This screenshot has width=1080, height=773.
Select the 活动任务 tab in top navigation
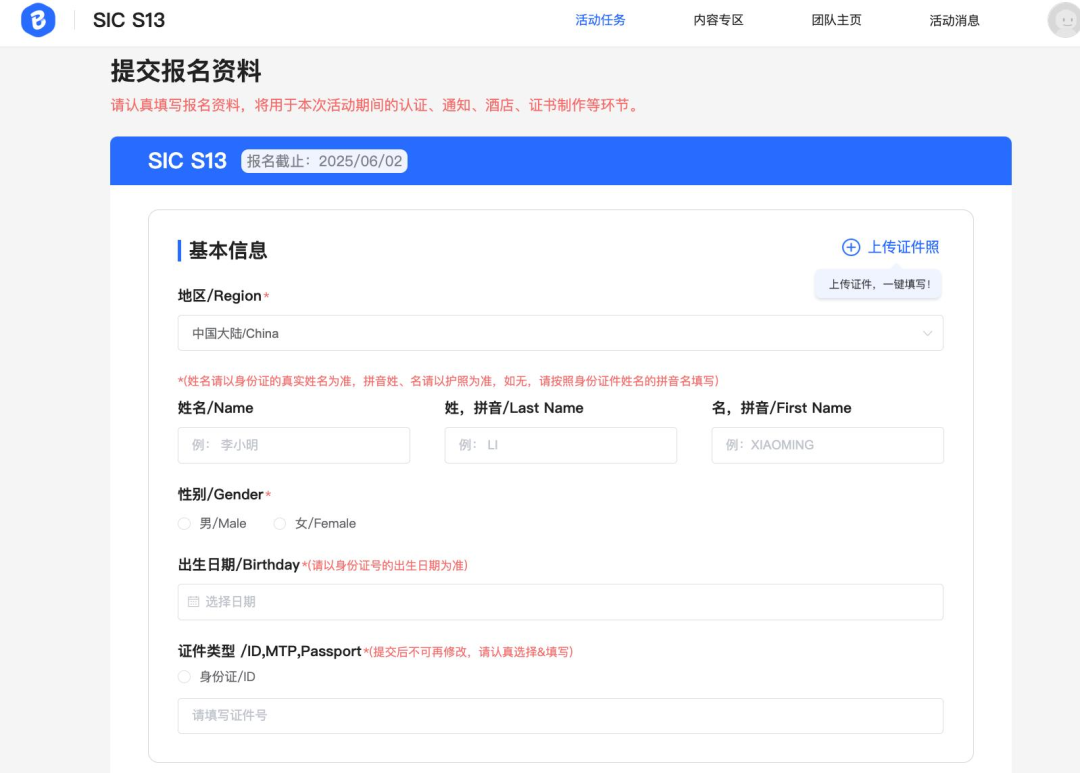click(600, 20)
